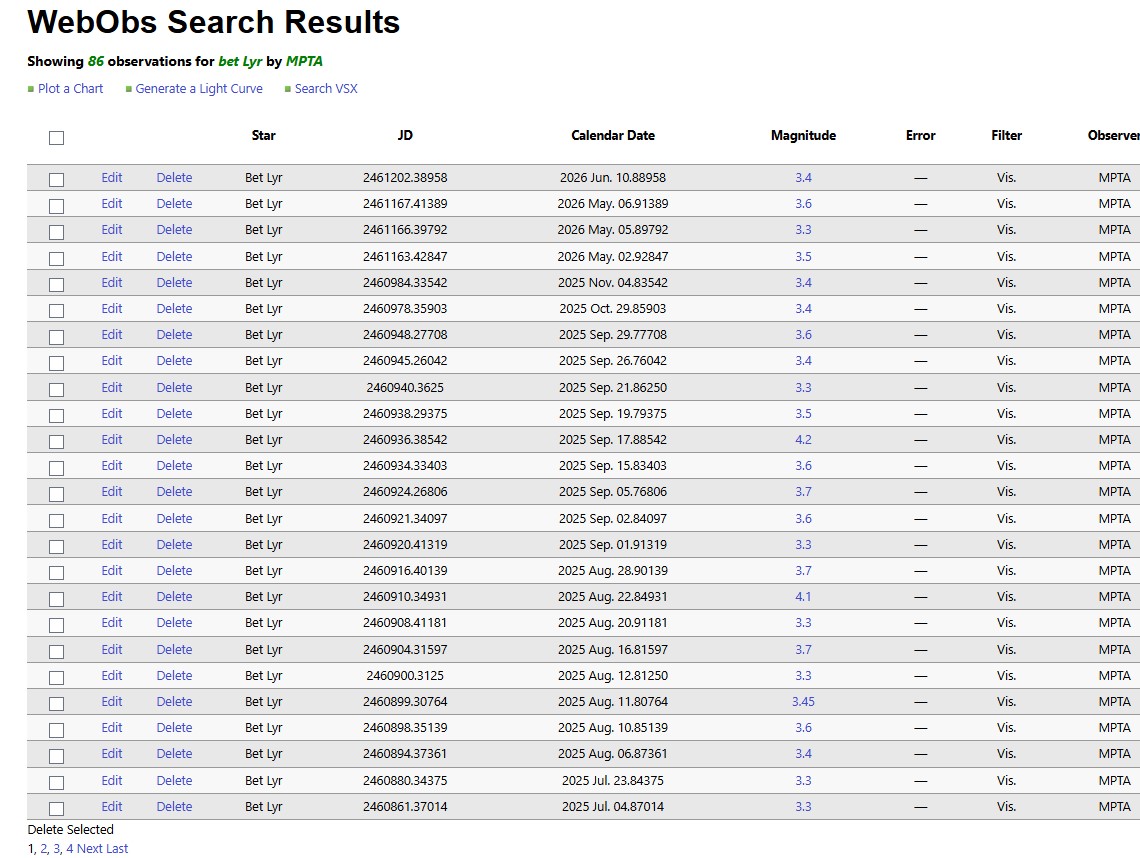Open magnitude 4.1 observation from Aug. 22

(803, 596)
